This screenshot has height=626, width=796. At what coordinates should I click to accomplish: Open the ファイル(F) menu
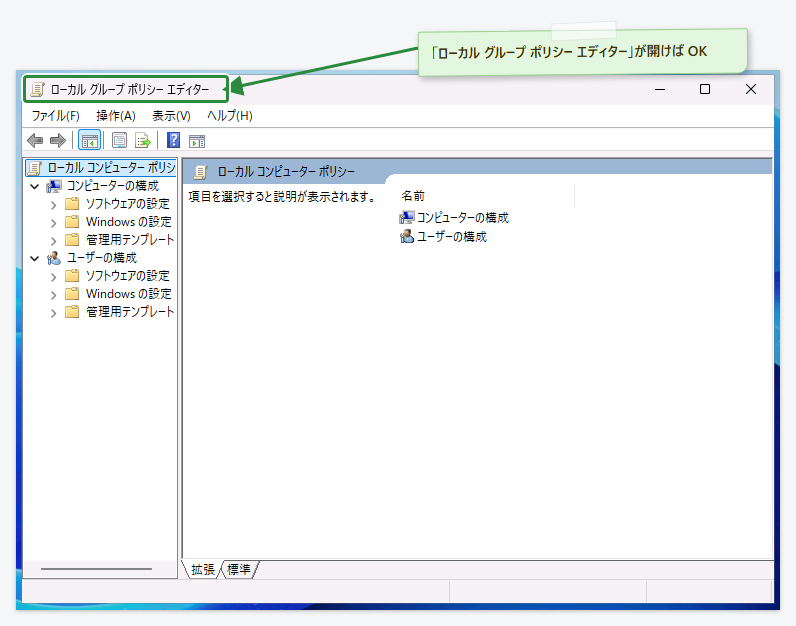click(x=56, y=116)
